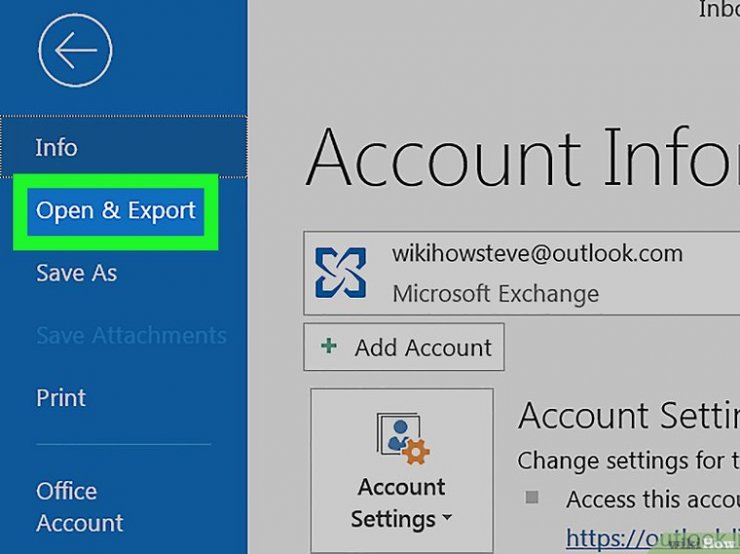Open the wikihowsteve@outlook.com account dropdown

[x=521, y=273]
